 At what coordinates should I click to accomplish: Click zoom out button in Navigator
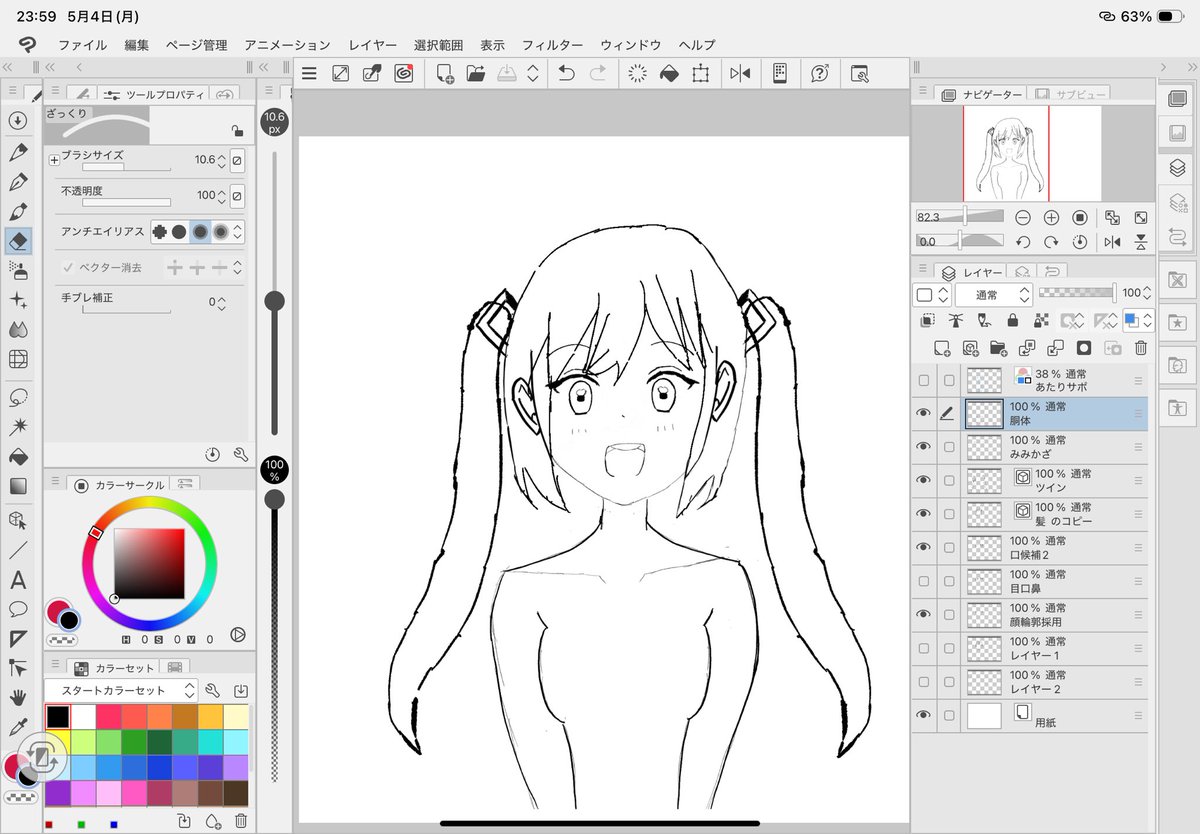coord(1022,217)
